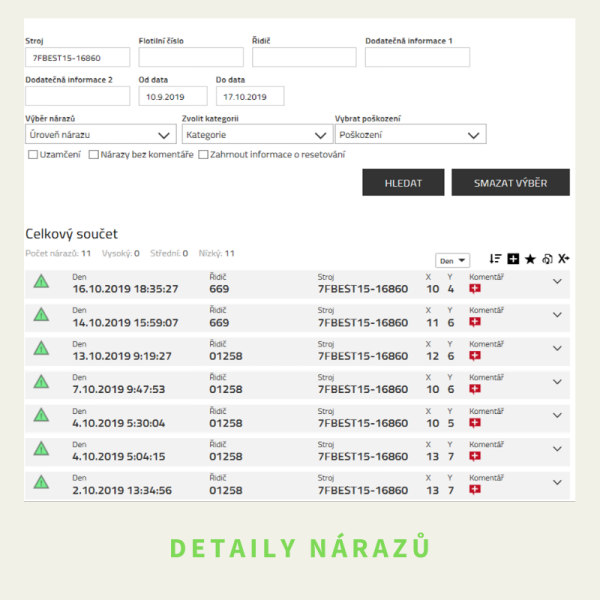
Task: Tick the Nárazy bez komentáře checkbox
Action: [x=93, y=155]
